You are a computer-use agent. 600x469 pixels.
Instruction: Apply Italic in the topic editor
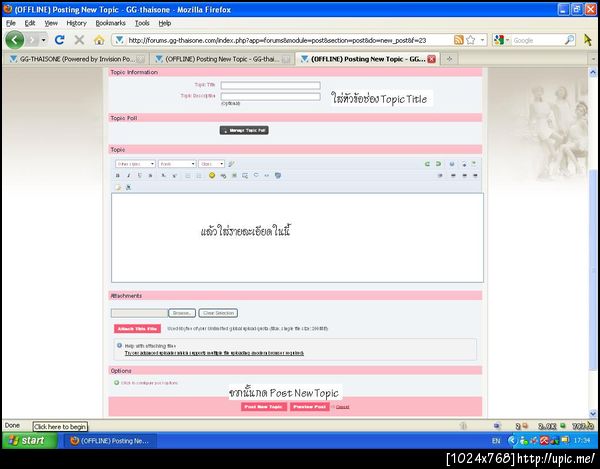pyautogui.click(x=129, y=176)
